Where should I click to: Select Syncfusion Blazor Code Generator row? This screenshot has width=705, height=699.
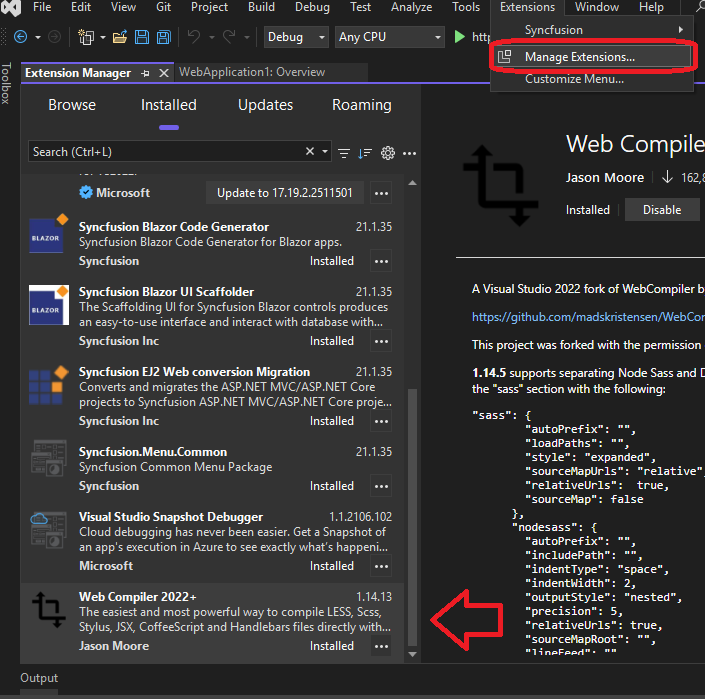pyautogui.click(x=212, y=244)
